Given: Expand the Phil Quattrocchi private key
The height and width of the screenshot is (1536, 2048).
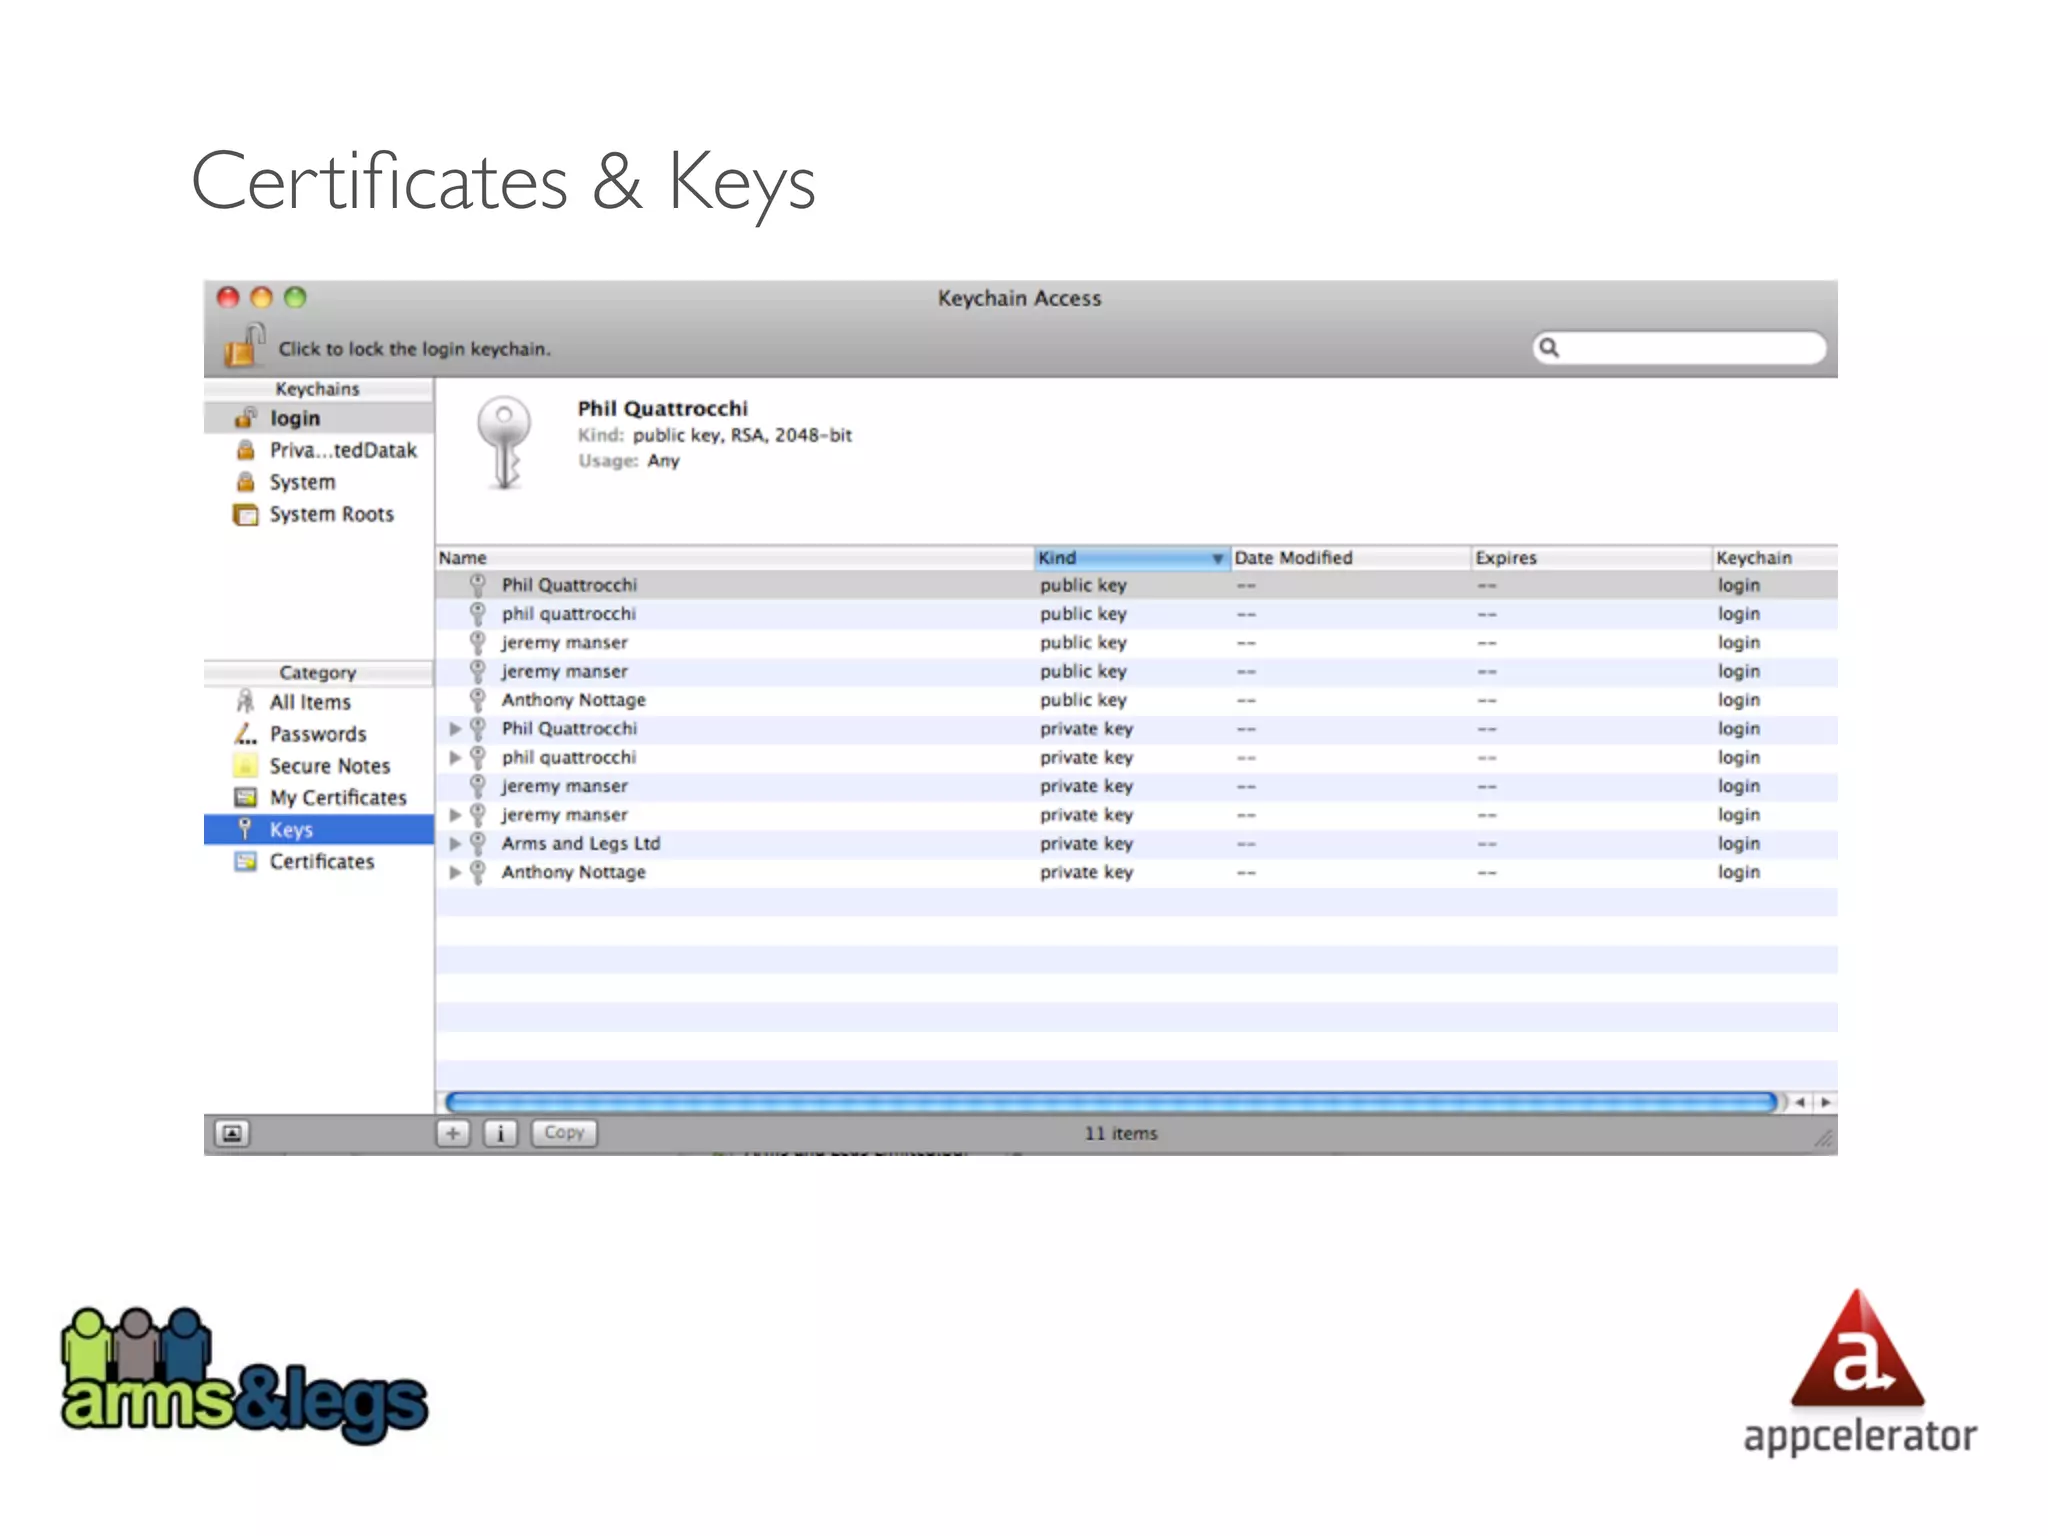Looking at the screenshot, I should coord(455,729).
